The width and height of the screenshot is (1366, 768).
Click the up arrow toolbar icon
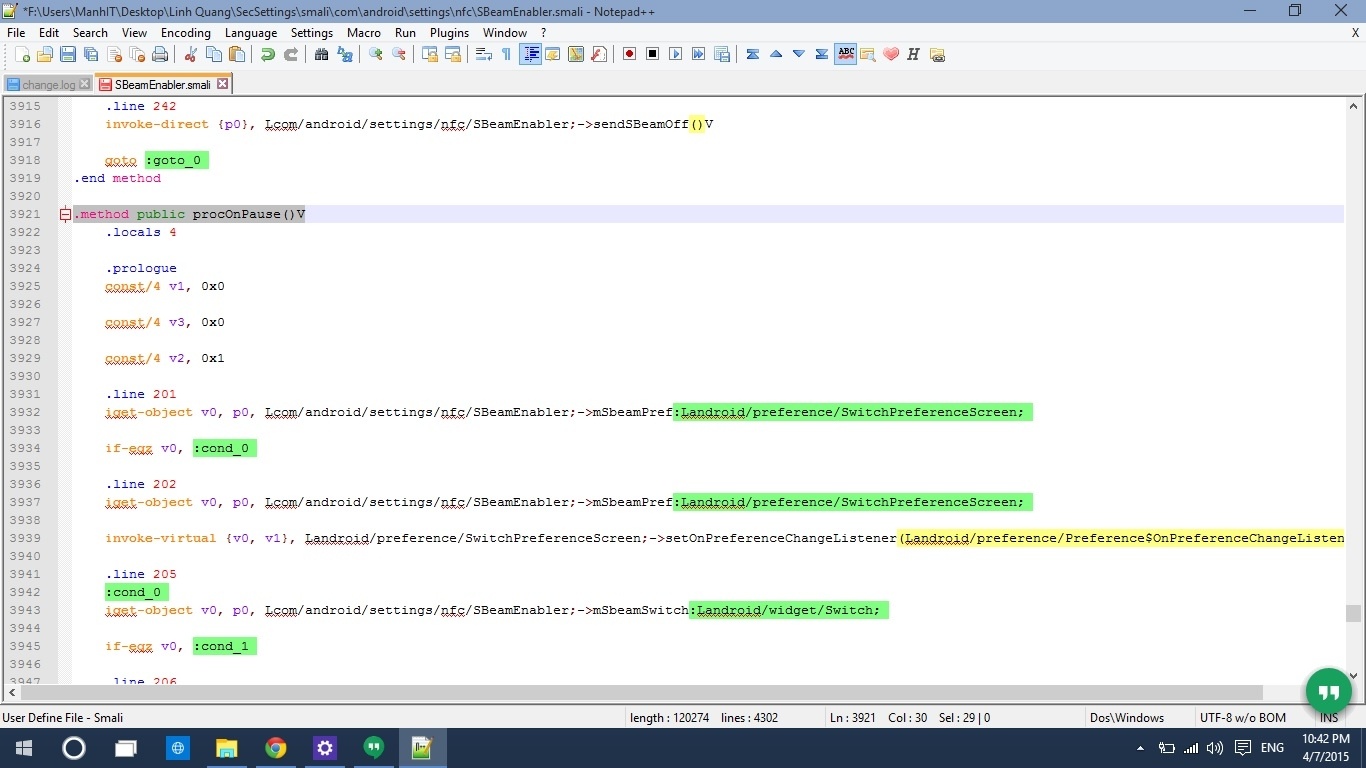click(x=775, y=54)
